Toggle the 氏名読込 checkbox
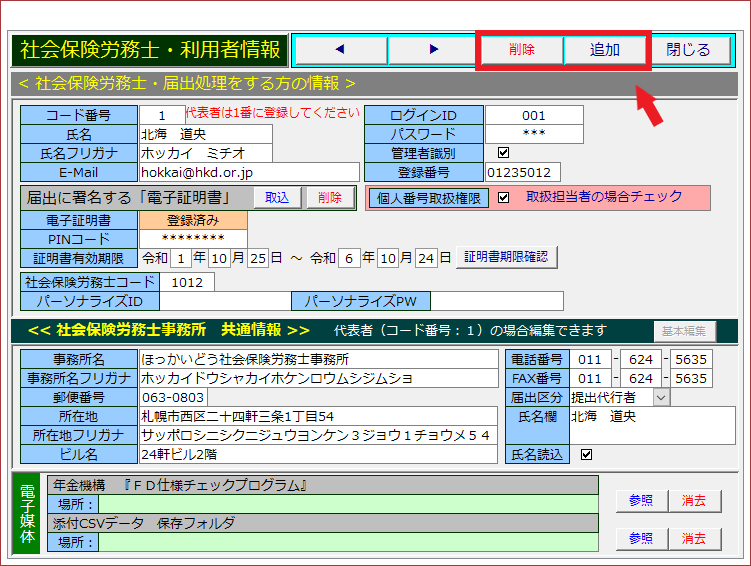 click(x=586, y=454)
